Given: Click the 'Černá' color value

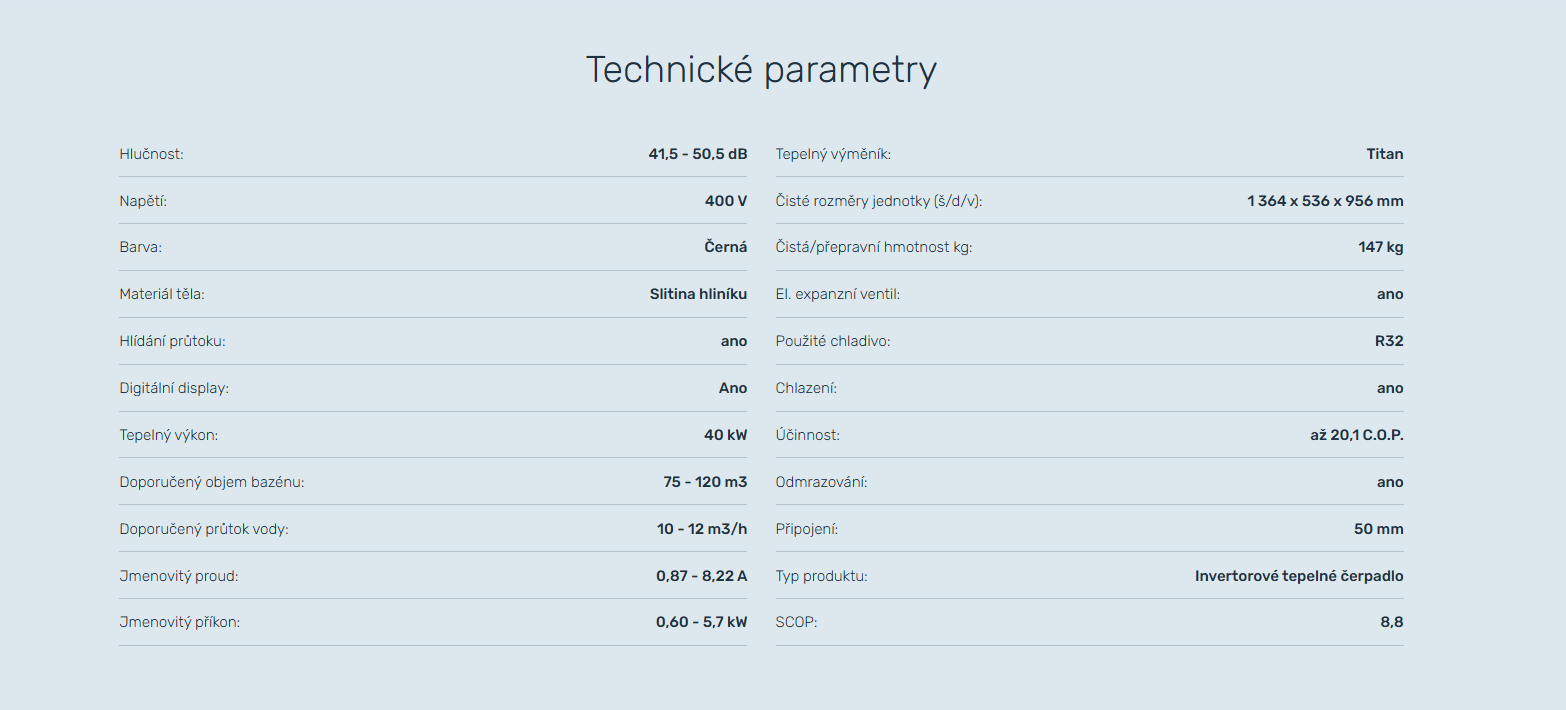Looking at the screenshot, I should tap(725, 248).
